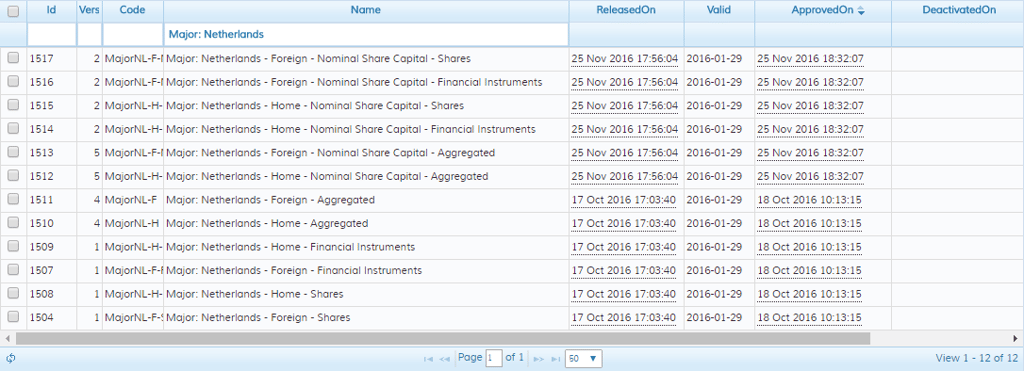Click the horizontal scrollbar left arrow
Image resolution: width=1024 pixels, height=371 pixels.
(x=7, y=338)
